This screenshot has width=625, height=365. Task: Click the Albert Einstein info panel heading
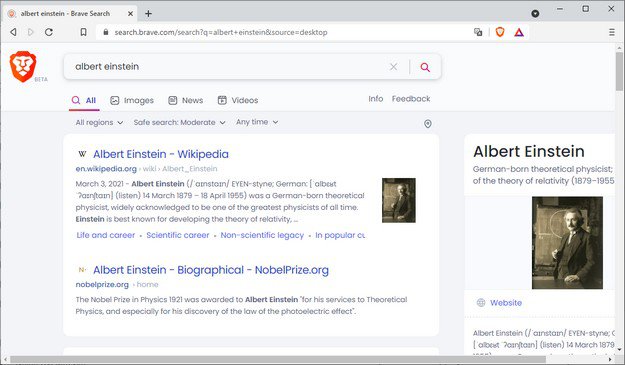point(529,151)
